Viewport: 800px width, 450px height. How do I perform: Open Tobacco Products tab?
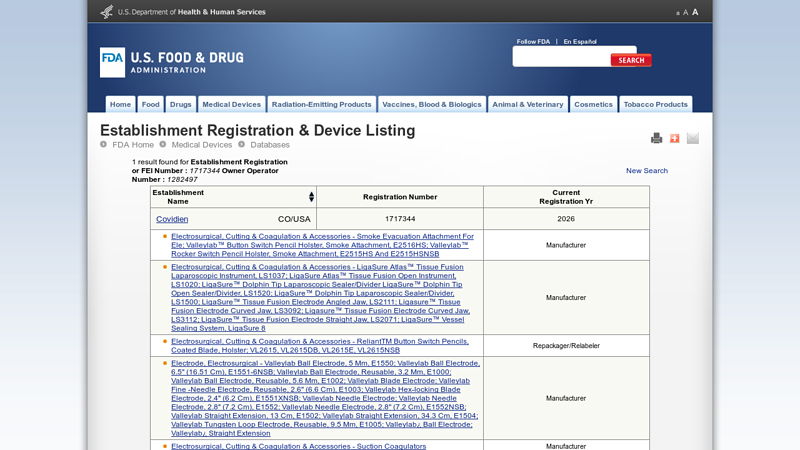click(x=656, y=104)
